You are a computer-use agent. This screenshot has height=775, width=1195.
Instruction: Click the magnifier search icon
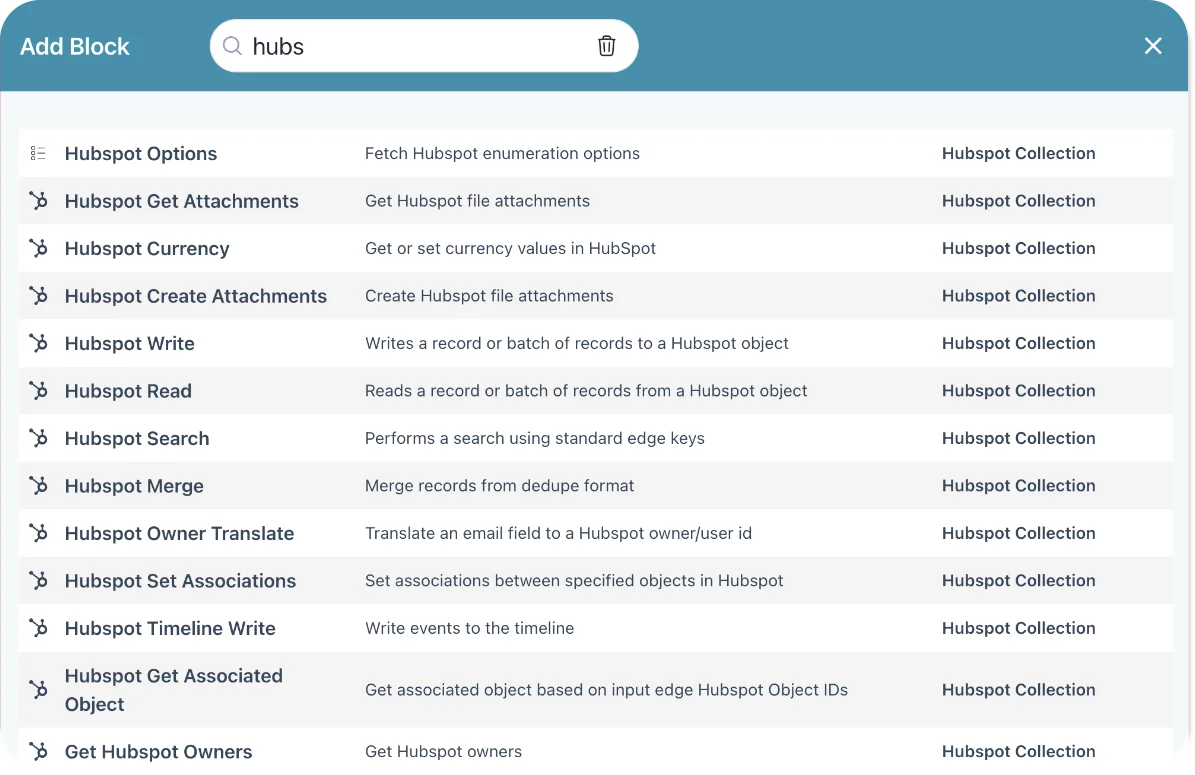[x=232, y=46]
